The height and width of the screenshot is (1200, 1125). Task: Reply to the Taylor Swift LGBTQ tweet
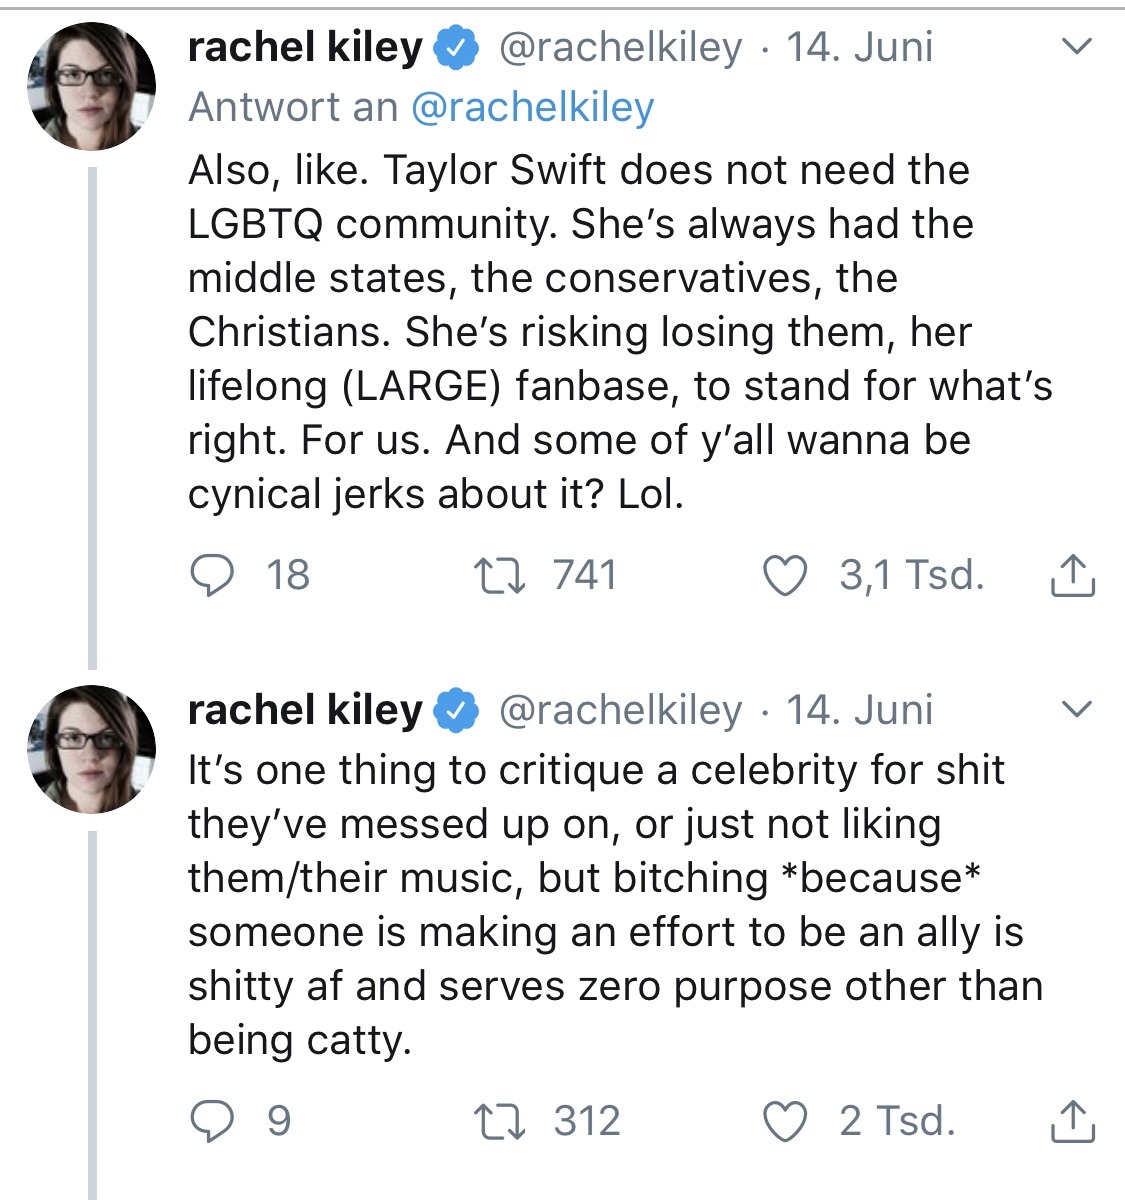(211, 576)
